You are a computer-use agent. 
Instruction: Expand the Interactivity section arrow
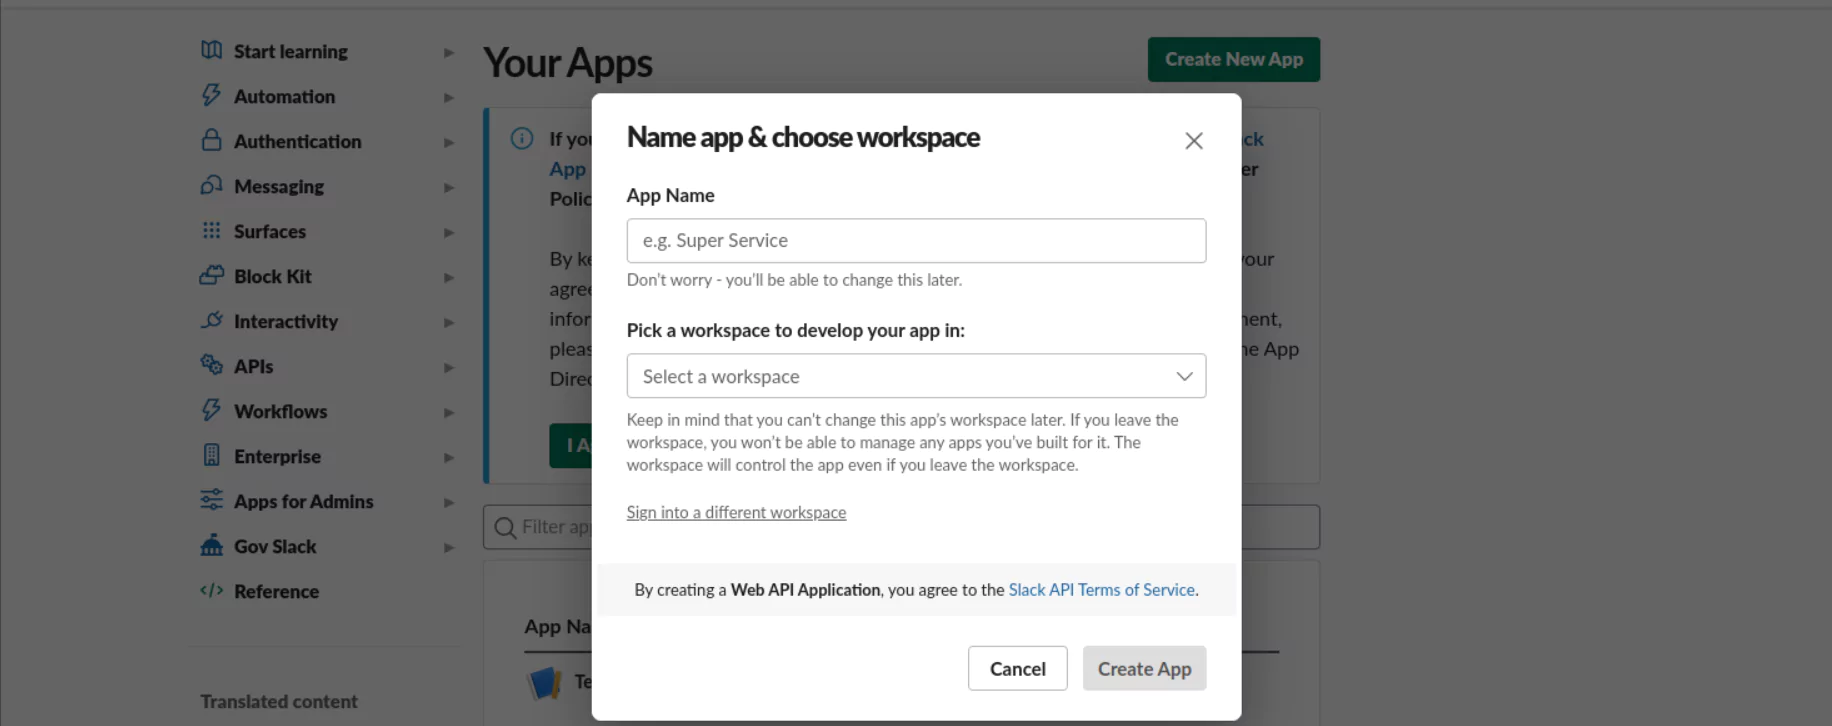click(x=448, y=322)
